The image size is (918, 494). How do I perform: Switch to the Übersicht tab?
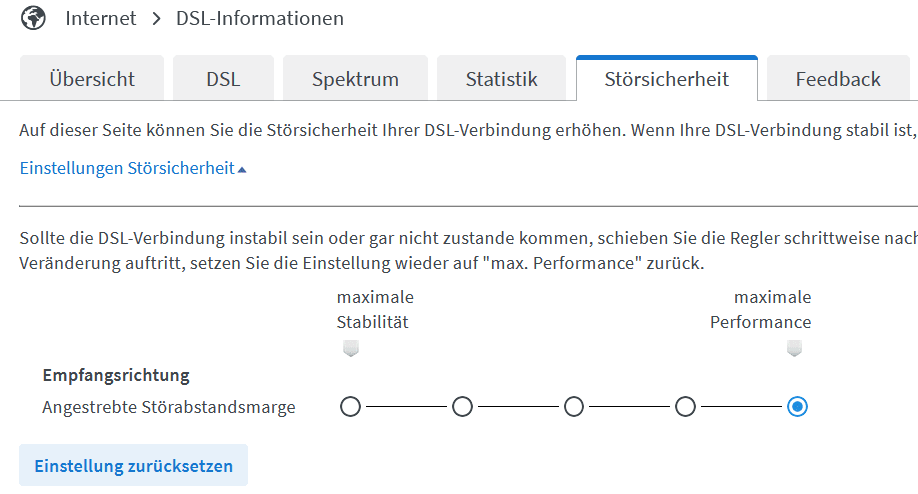pos(92,79)
